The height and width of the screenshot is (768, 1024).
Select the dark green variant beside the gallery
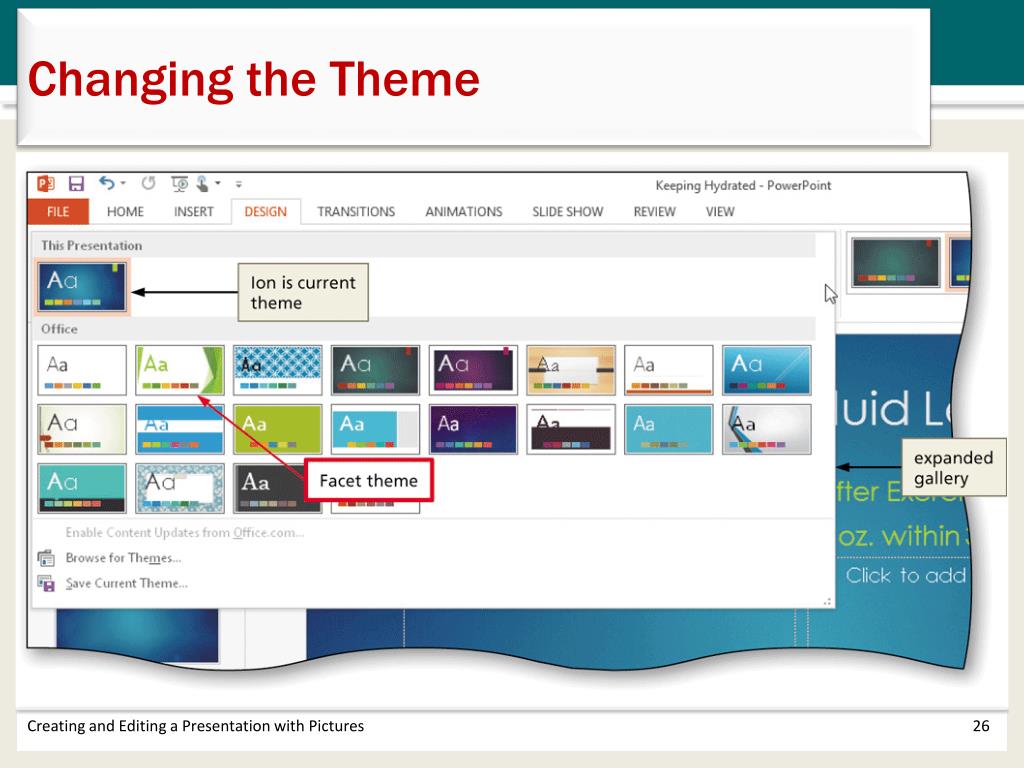895,262
